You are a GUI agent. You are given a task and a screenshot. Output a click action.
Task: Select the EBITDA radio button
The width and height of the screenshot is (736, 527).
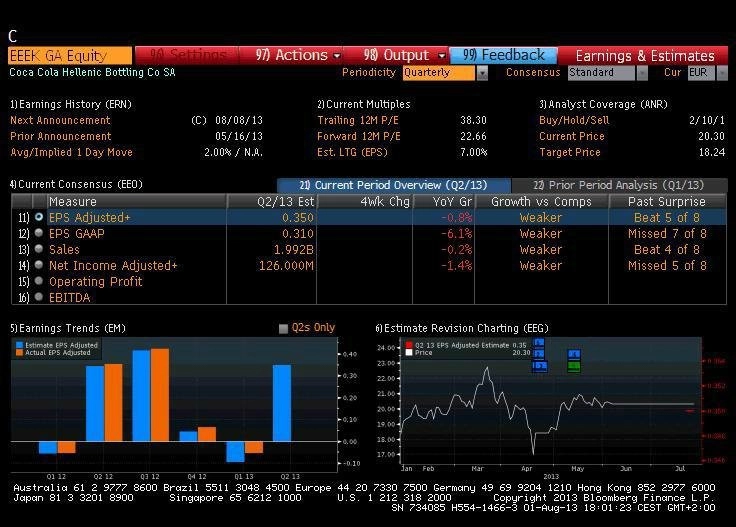39,297
